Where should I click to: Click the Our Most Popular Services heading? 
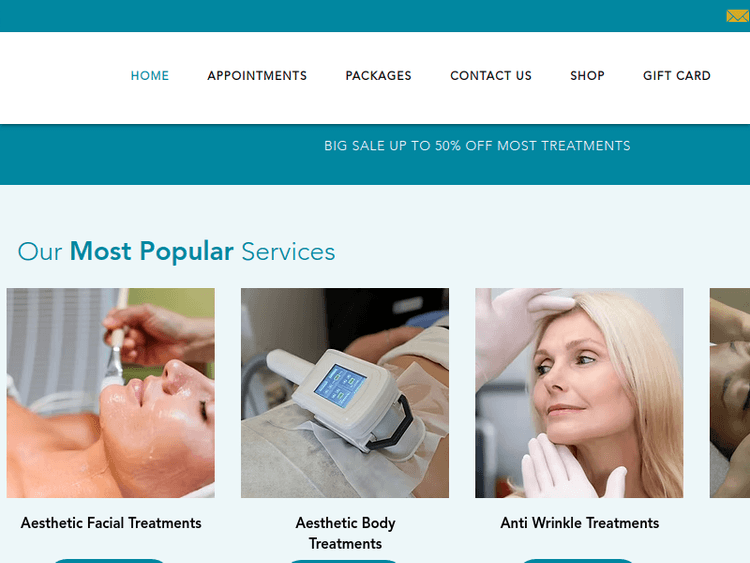tap(176, 251)
